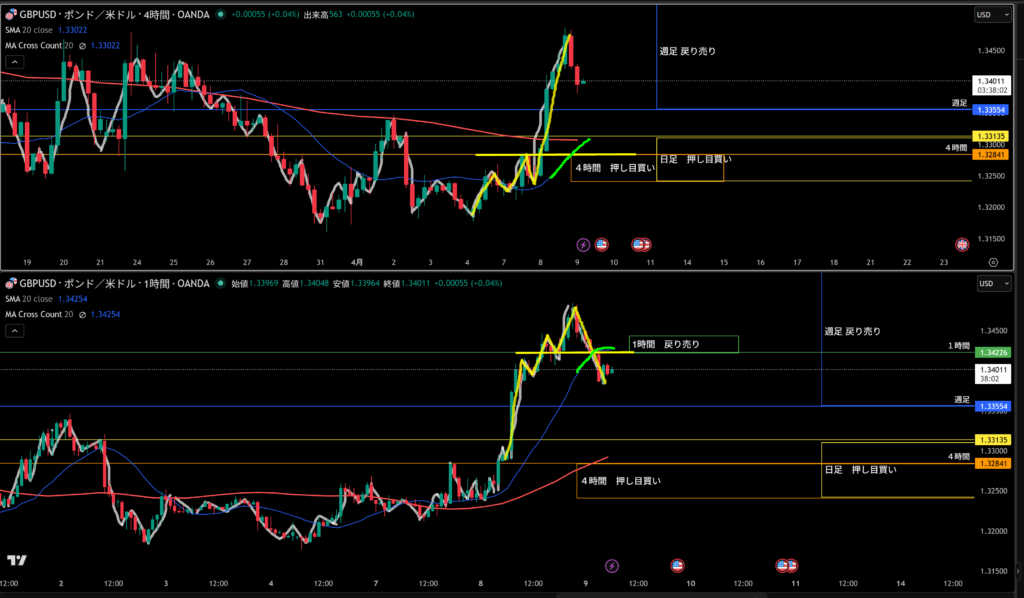
Task: Click the UK flag economic event icon
Action: [x=962, y=244]
